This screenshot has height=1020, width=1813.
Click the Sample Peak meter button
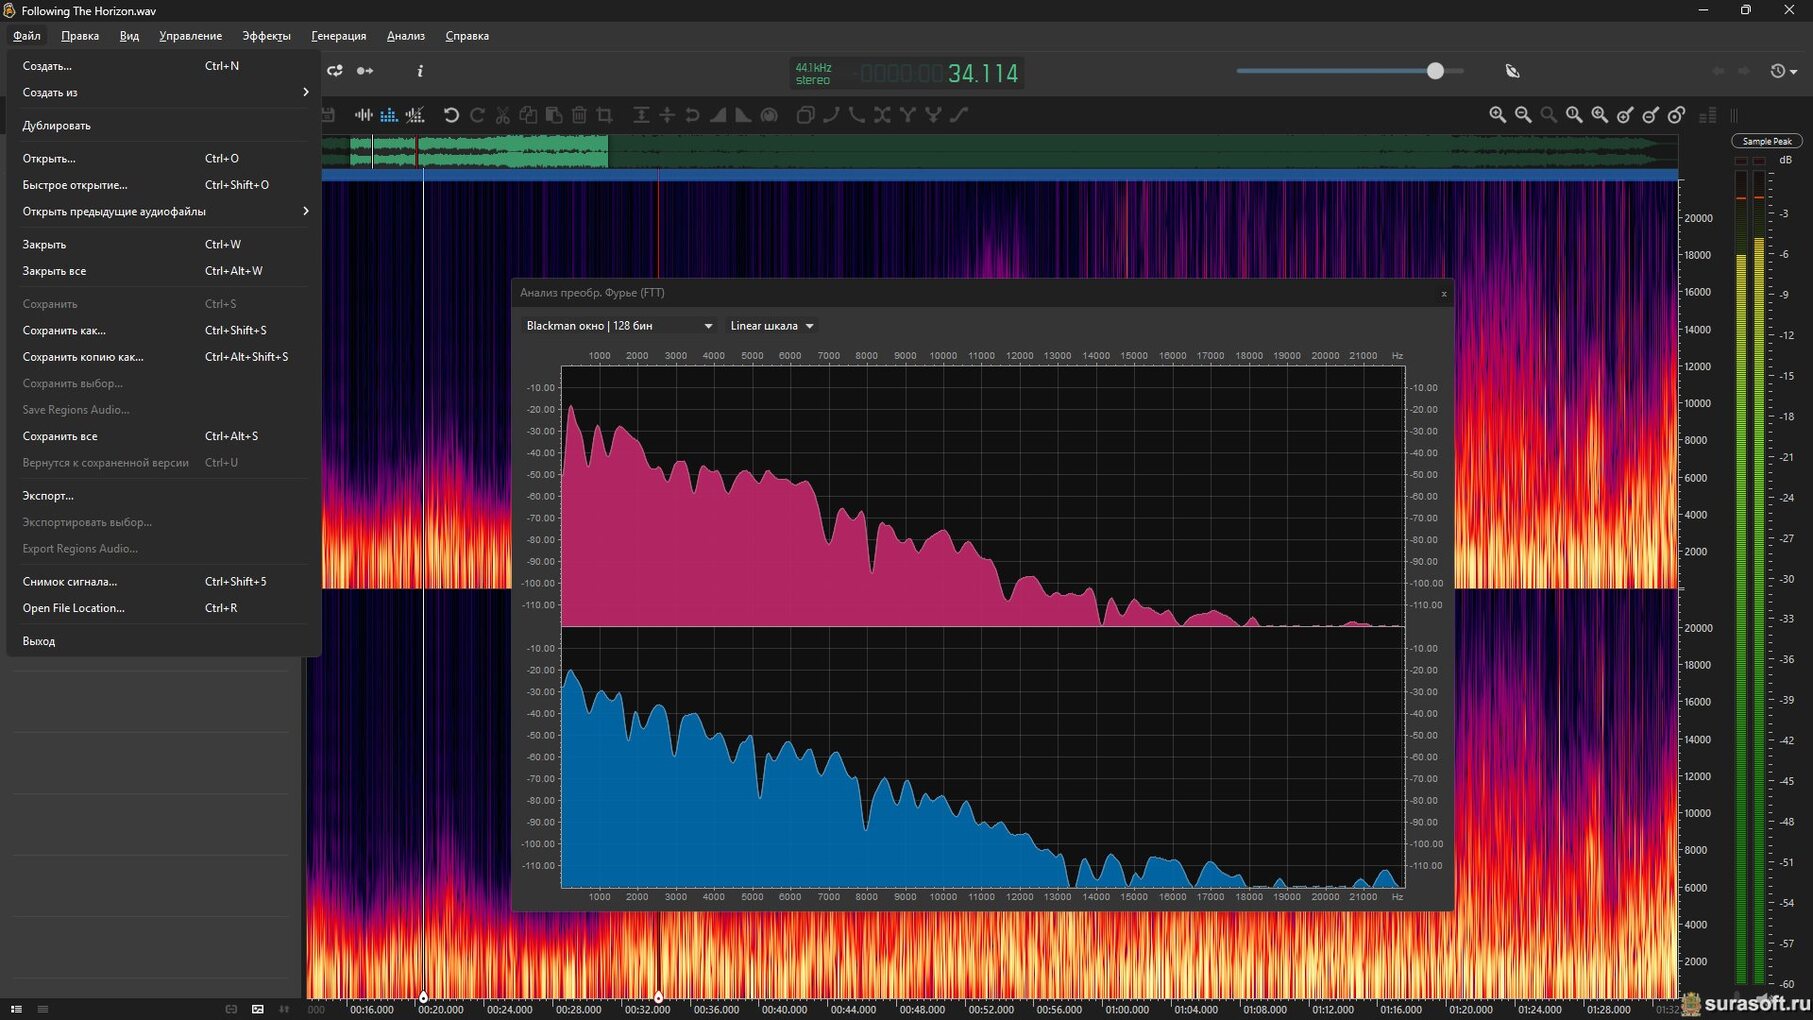coord(1766,141)
